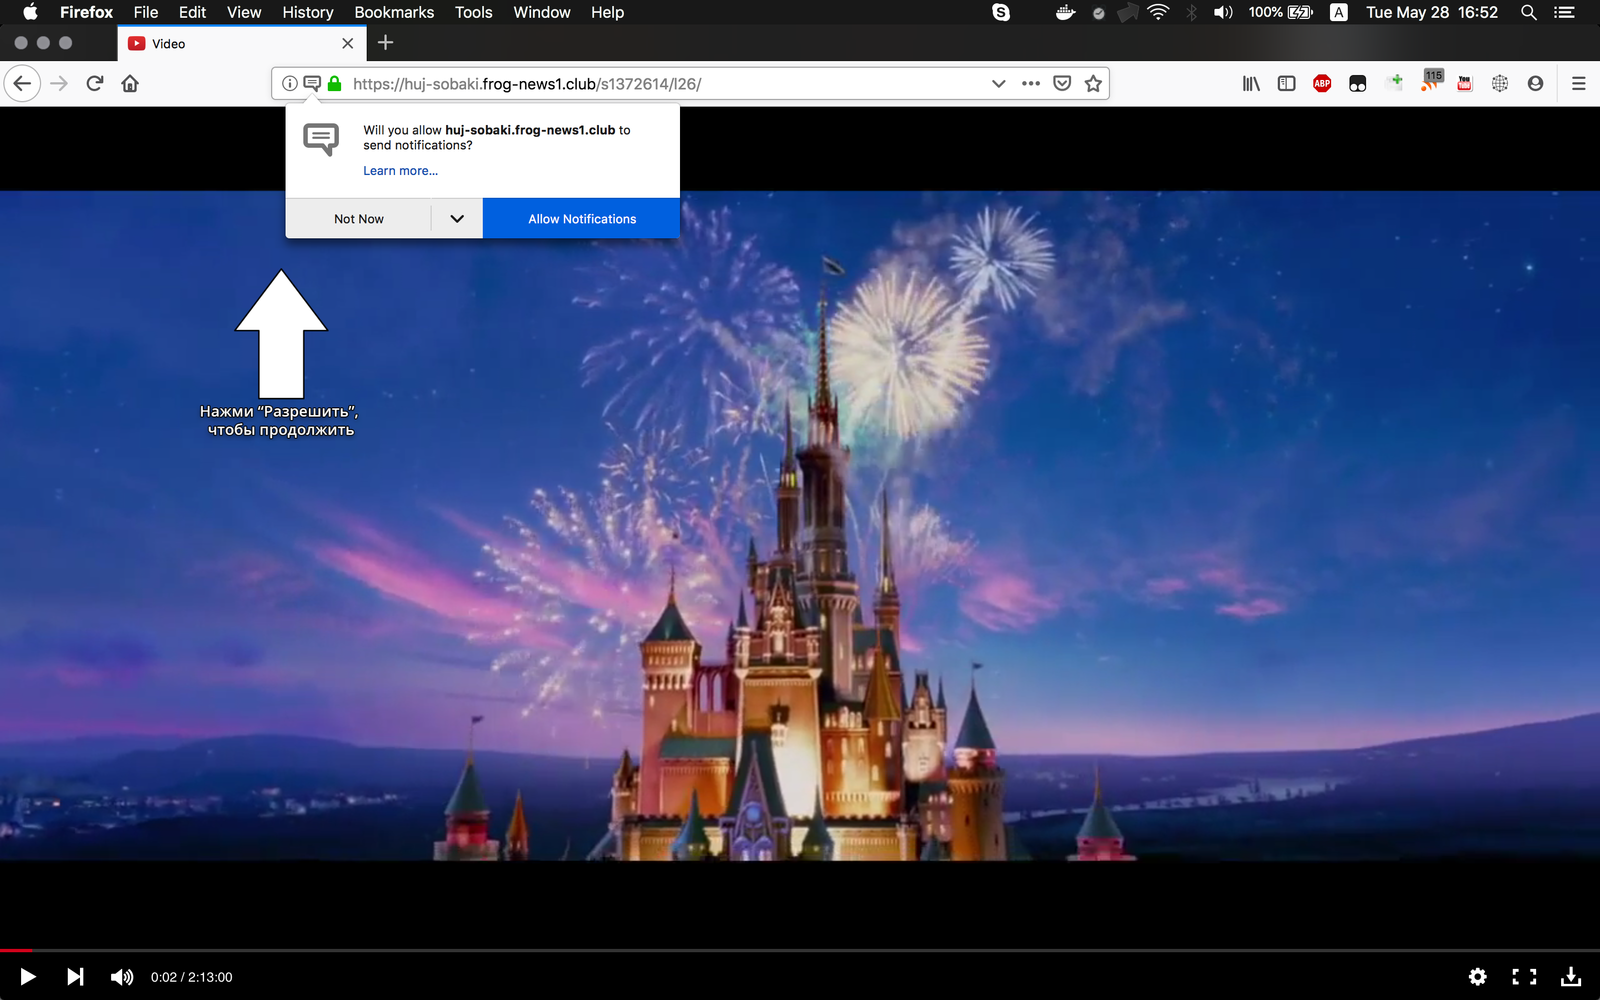Save page to Pocket
1600x1000 pixels.
(x=1062, y=84)
